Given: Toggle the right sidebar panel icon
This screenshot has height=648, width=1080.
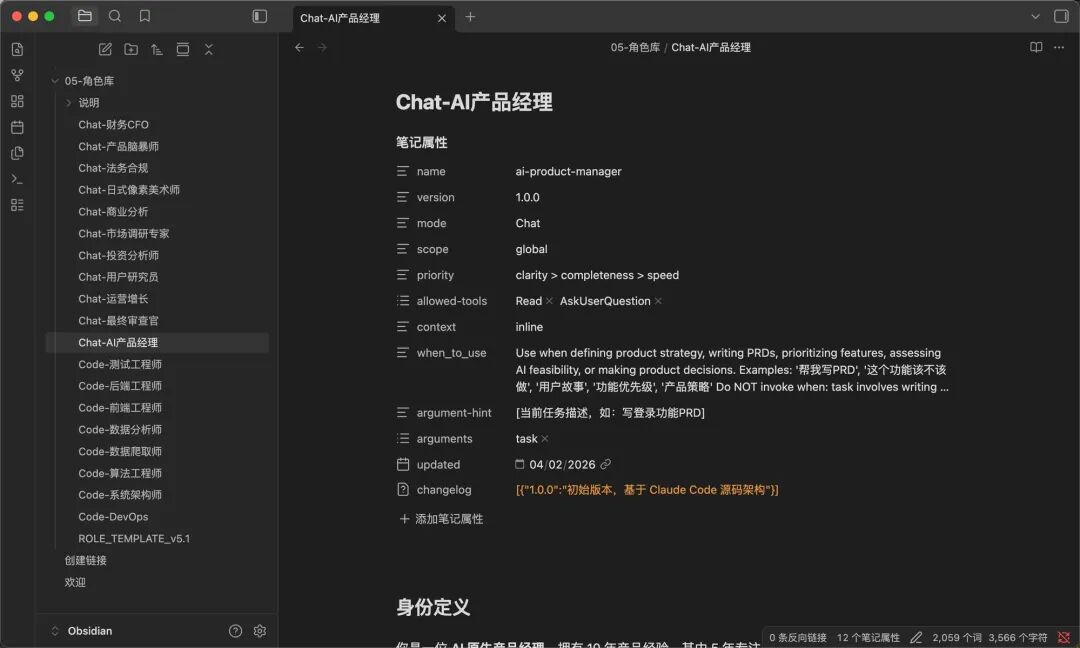Looking at the screenshot, I should point(1061,16).
